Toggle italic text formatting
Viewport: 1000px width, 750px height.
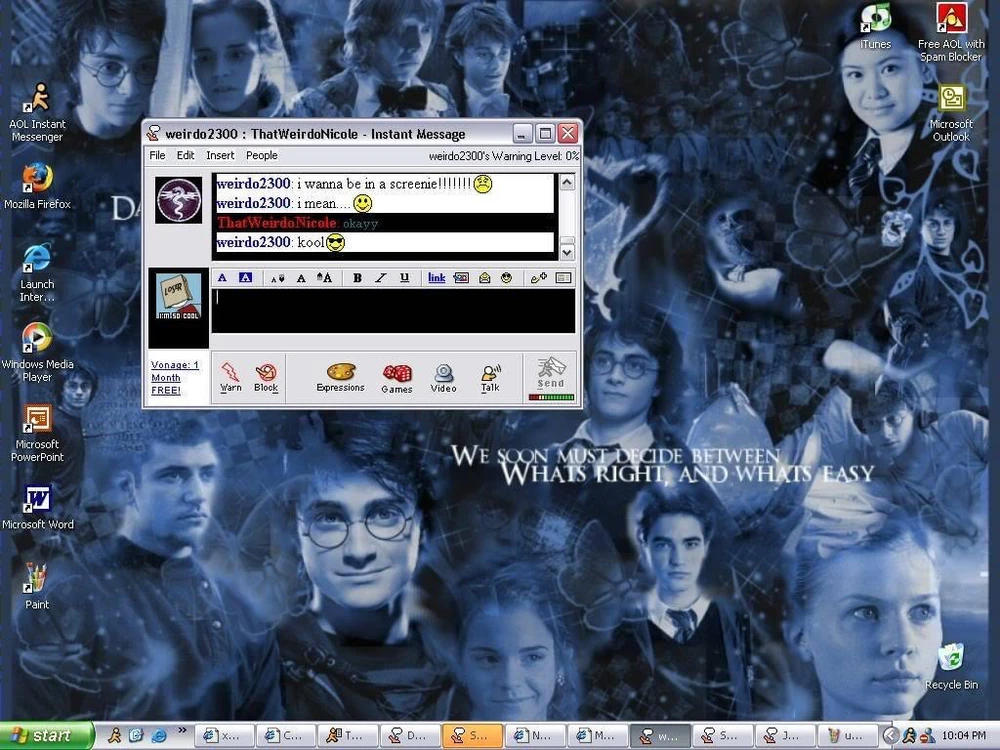(x=380, y=278)
